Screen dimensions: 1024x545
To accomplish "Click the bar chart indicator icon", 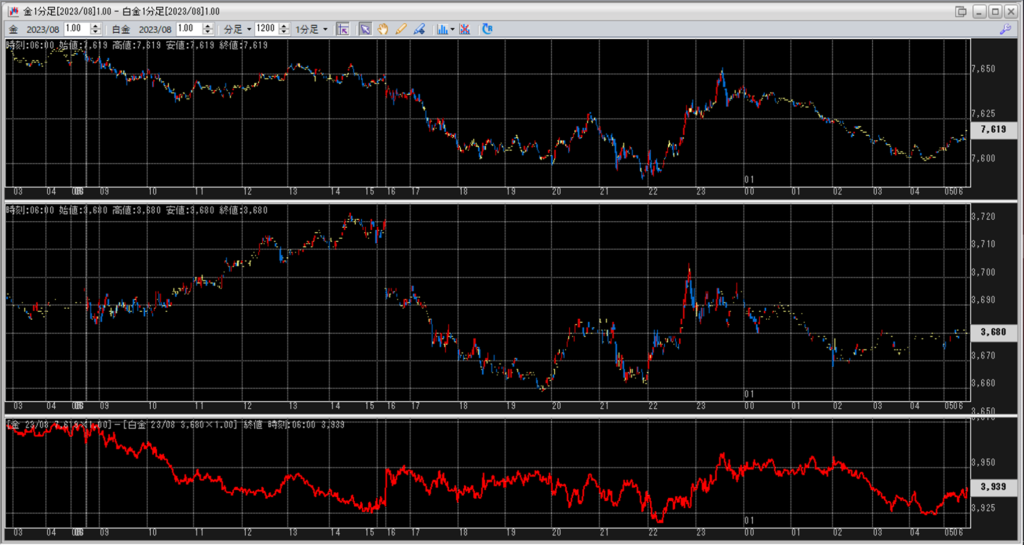I will pos(442,29).
